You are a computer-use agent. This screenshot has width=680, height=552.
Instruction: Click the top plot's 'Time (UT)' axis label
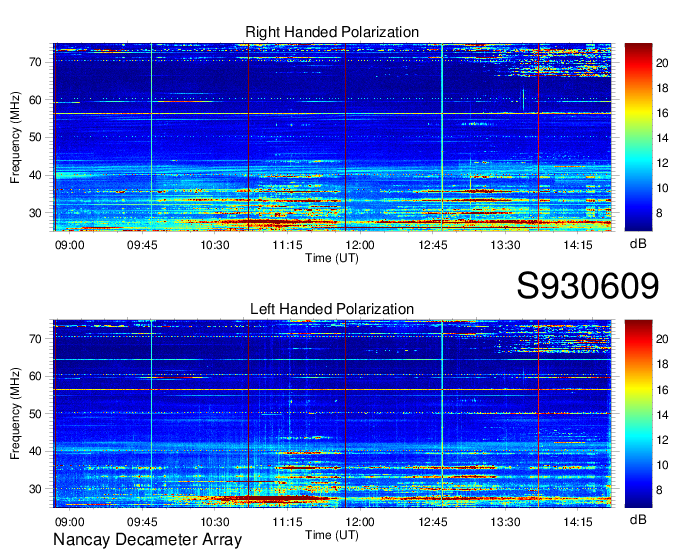pos(332,258)
